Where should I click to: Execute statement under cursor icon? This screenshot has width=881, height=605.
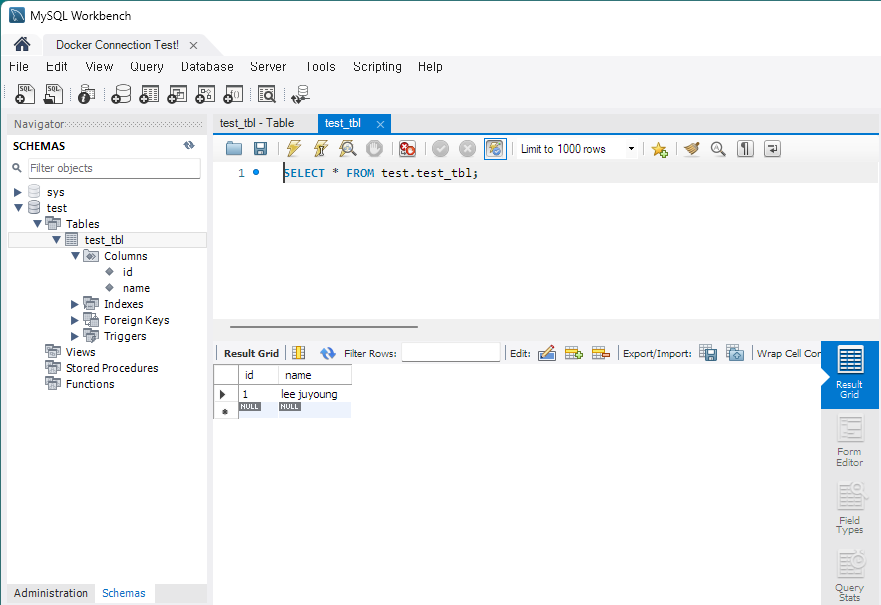tap(321, 149)
